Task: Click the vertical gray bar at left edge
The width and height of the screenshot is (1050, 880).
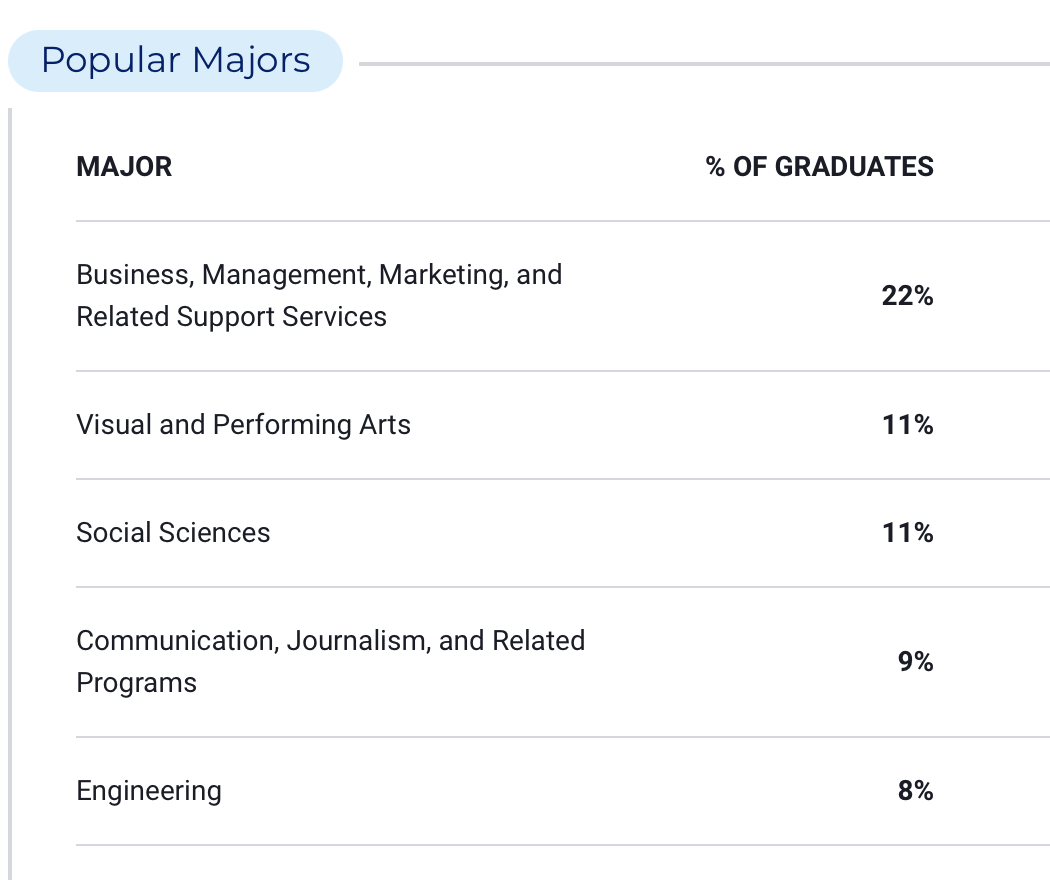Action: [x=9, y=494]
